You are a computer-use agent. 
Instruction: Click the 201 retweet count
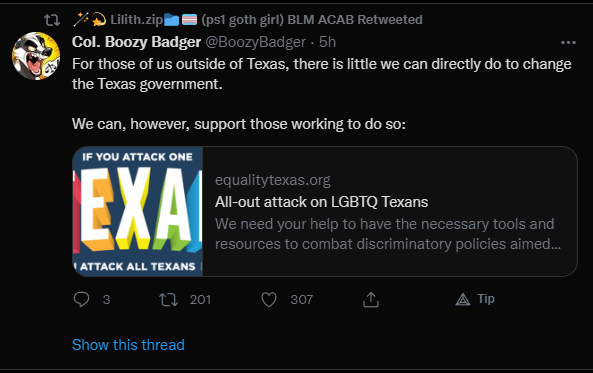coord(200,300)
